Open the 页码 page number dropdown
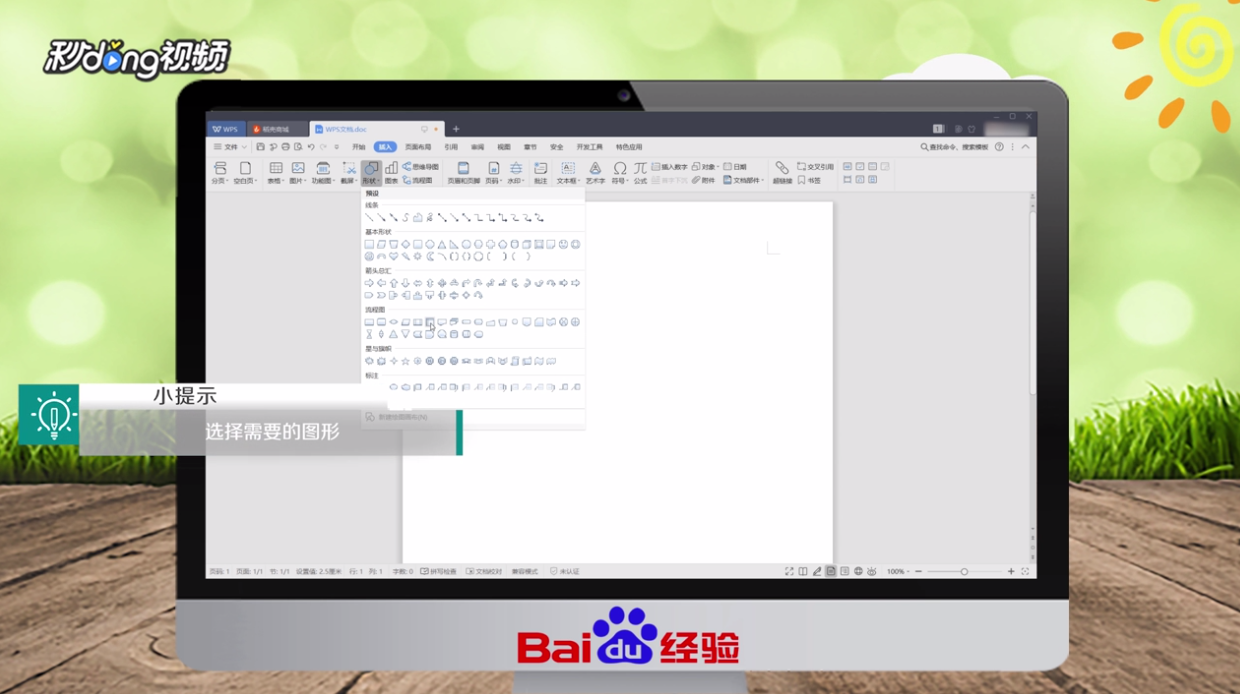This screenshot has height=694, width=1240. point(493,173)
